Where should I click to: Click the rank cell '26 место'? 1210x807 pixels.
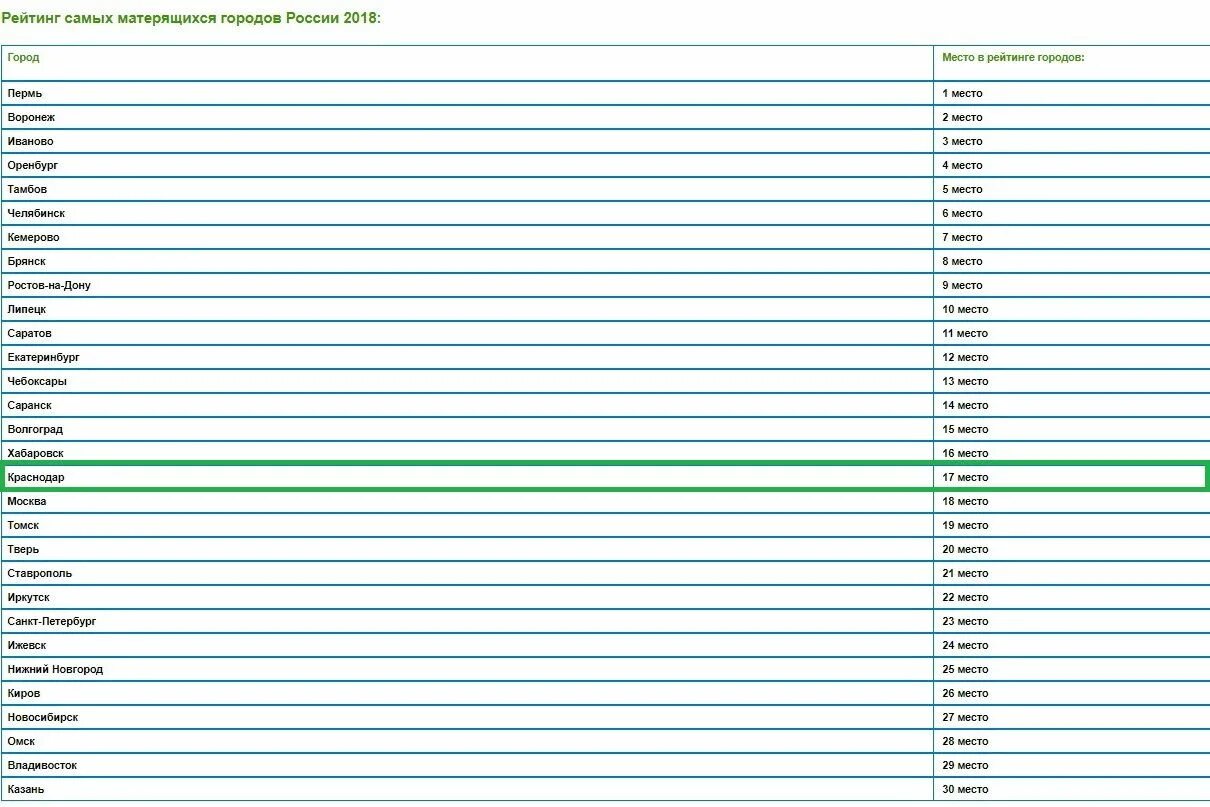pyautogui.click(x=1072, y=693)
